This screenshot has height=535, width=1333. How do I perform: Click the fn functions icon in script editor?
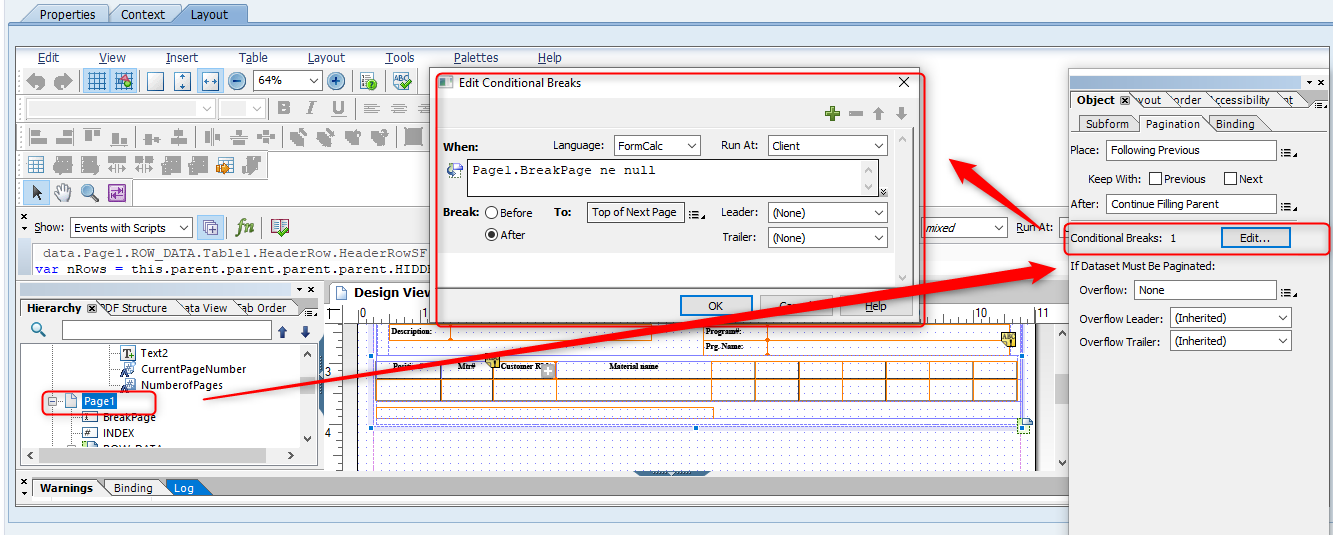pyautogui.click(x=244, y=227)
